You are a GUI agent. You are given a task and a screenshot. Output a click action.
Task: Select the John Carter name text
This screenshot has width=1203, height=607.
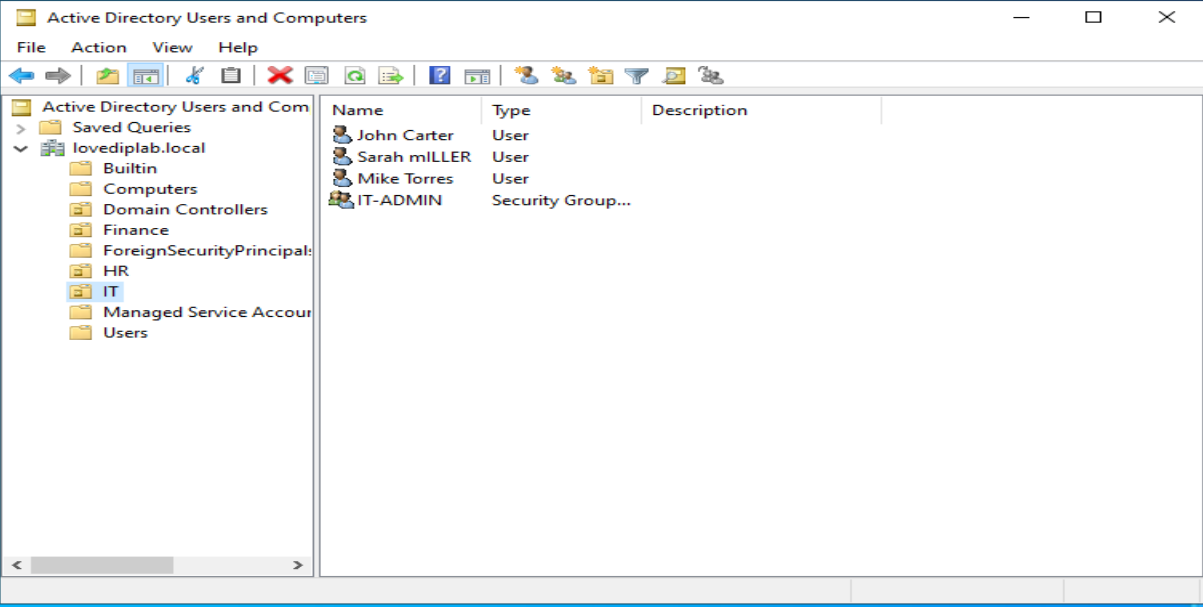(x=405, y=135)
